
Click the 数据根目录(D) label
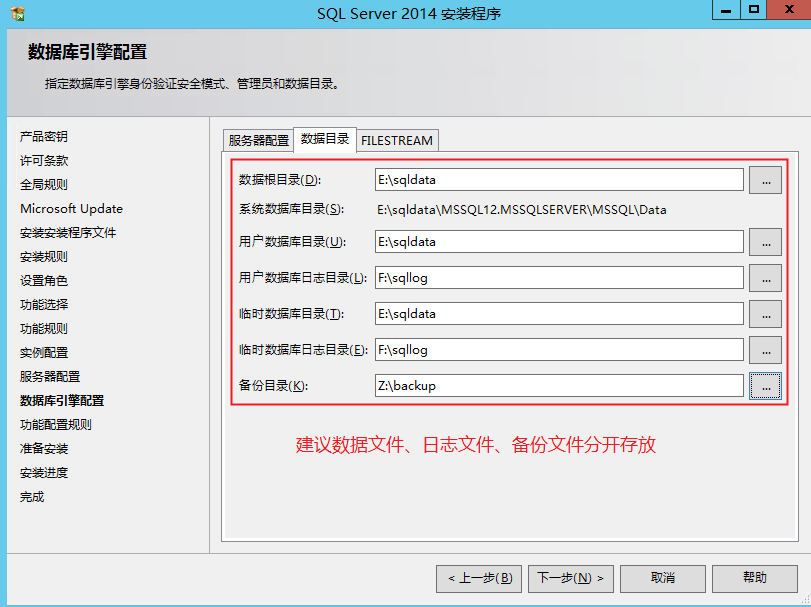click(280, 180)
